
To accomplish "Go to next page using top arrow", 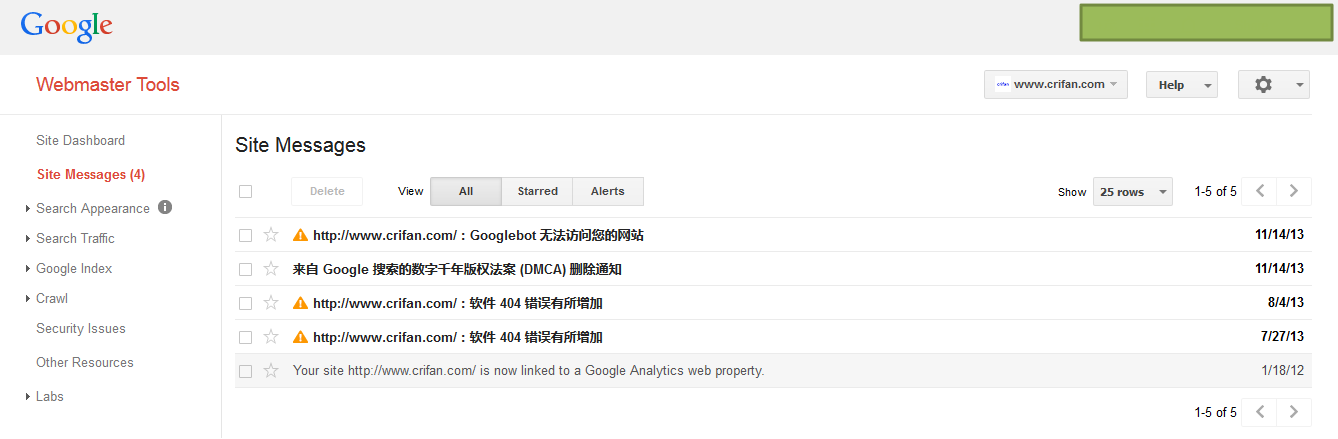I will (1294, 191).
